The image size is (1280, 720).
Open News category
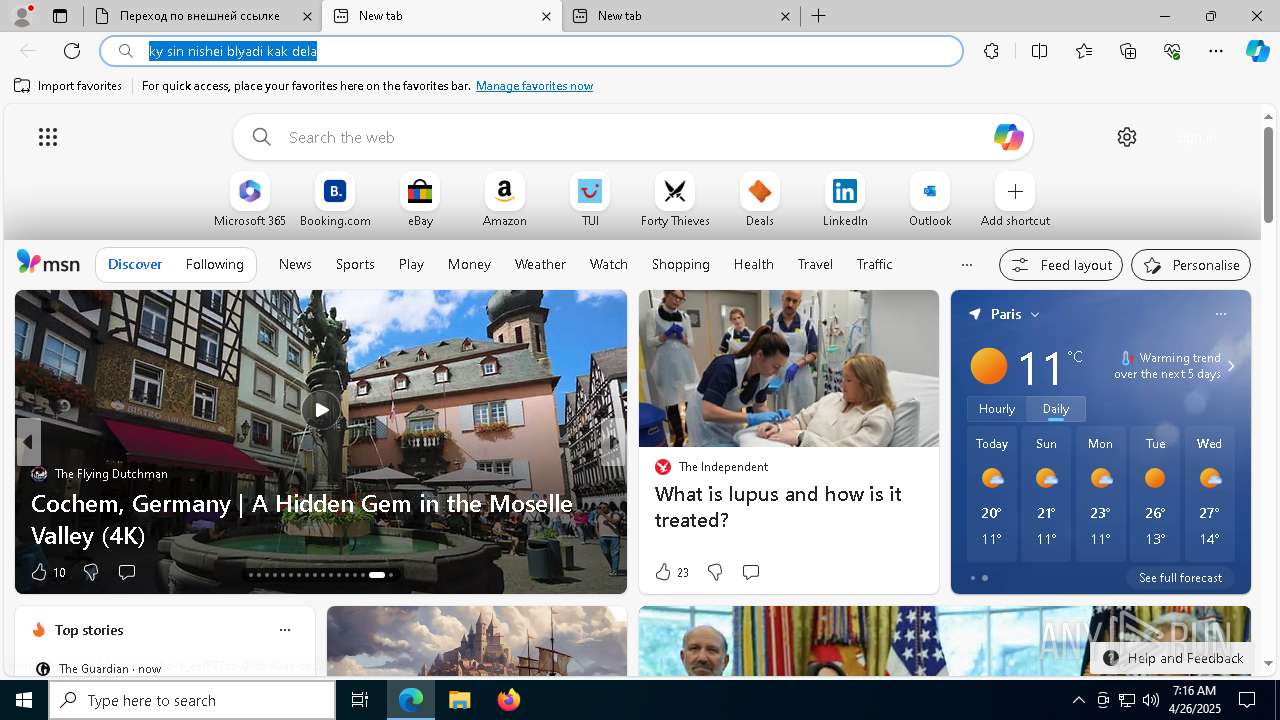coord(295,264)
